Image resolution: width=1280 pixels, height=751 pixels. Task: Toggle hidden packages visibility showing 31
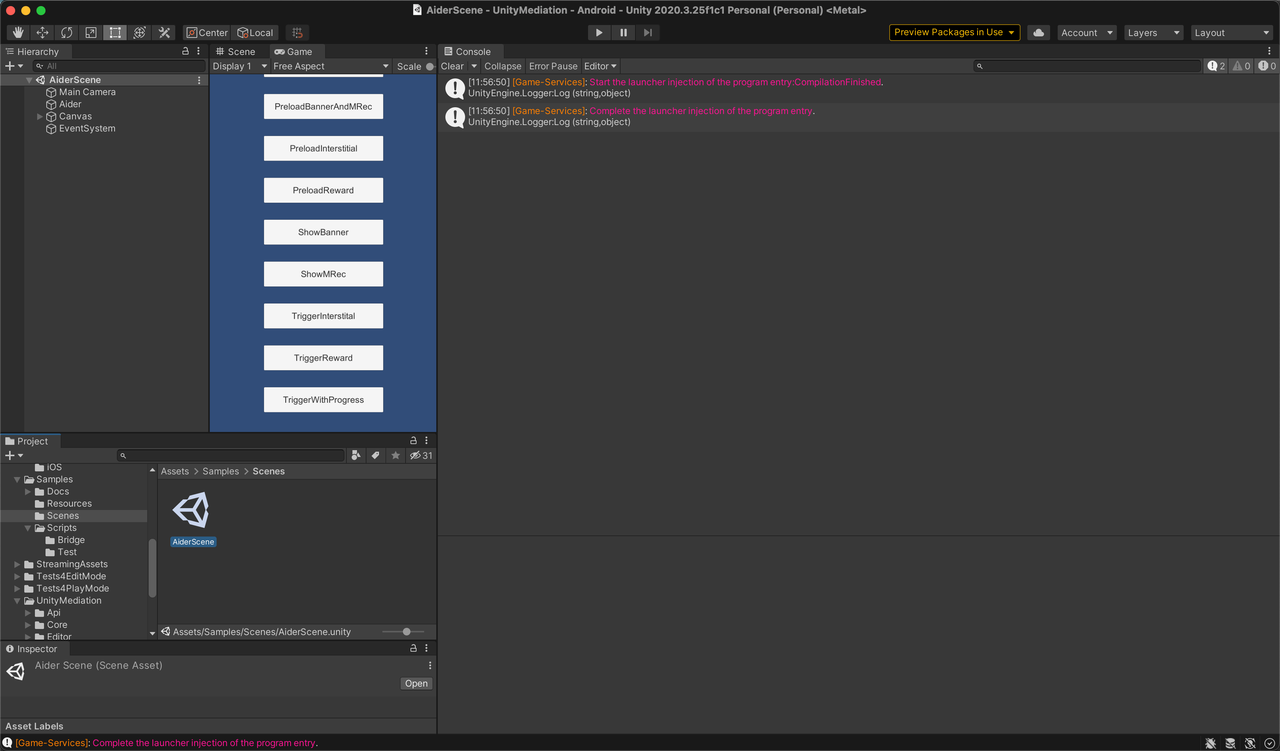[421, 455]
